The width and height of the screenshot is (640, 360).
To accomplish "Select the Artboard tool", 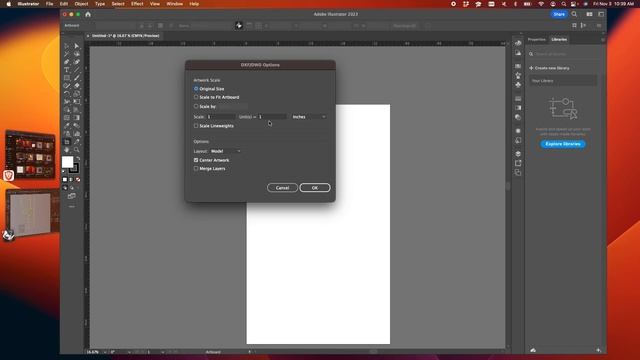I will tap(67, 142).
